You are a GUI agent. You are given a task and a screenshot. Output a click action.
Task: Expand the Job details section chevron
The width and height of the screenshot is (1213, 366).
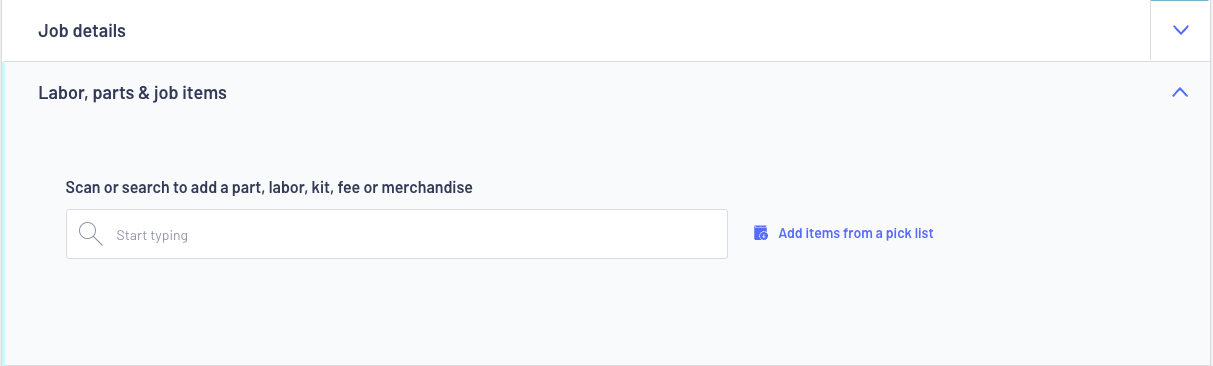click(x=1180, y=30)
